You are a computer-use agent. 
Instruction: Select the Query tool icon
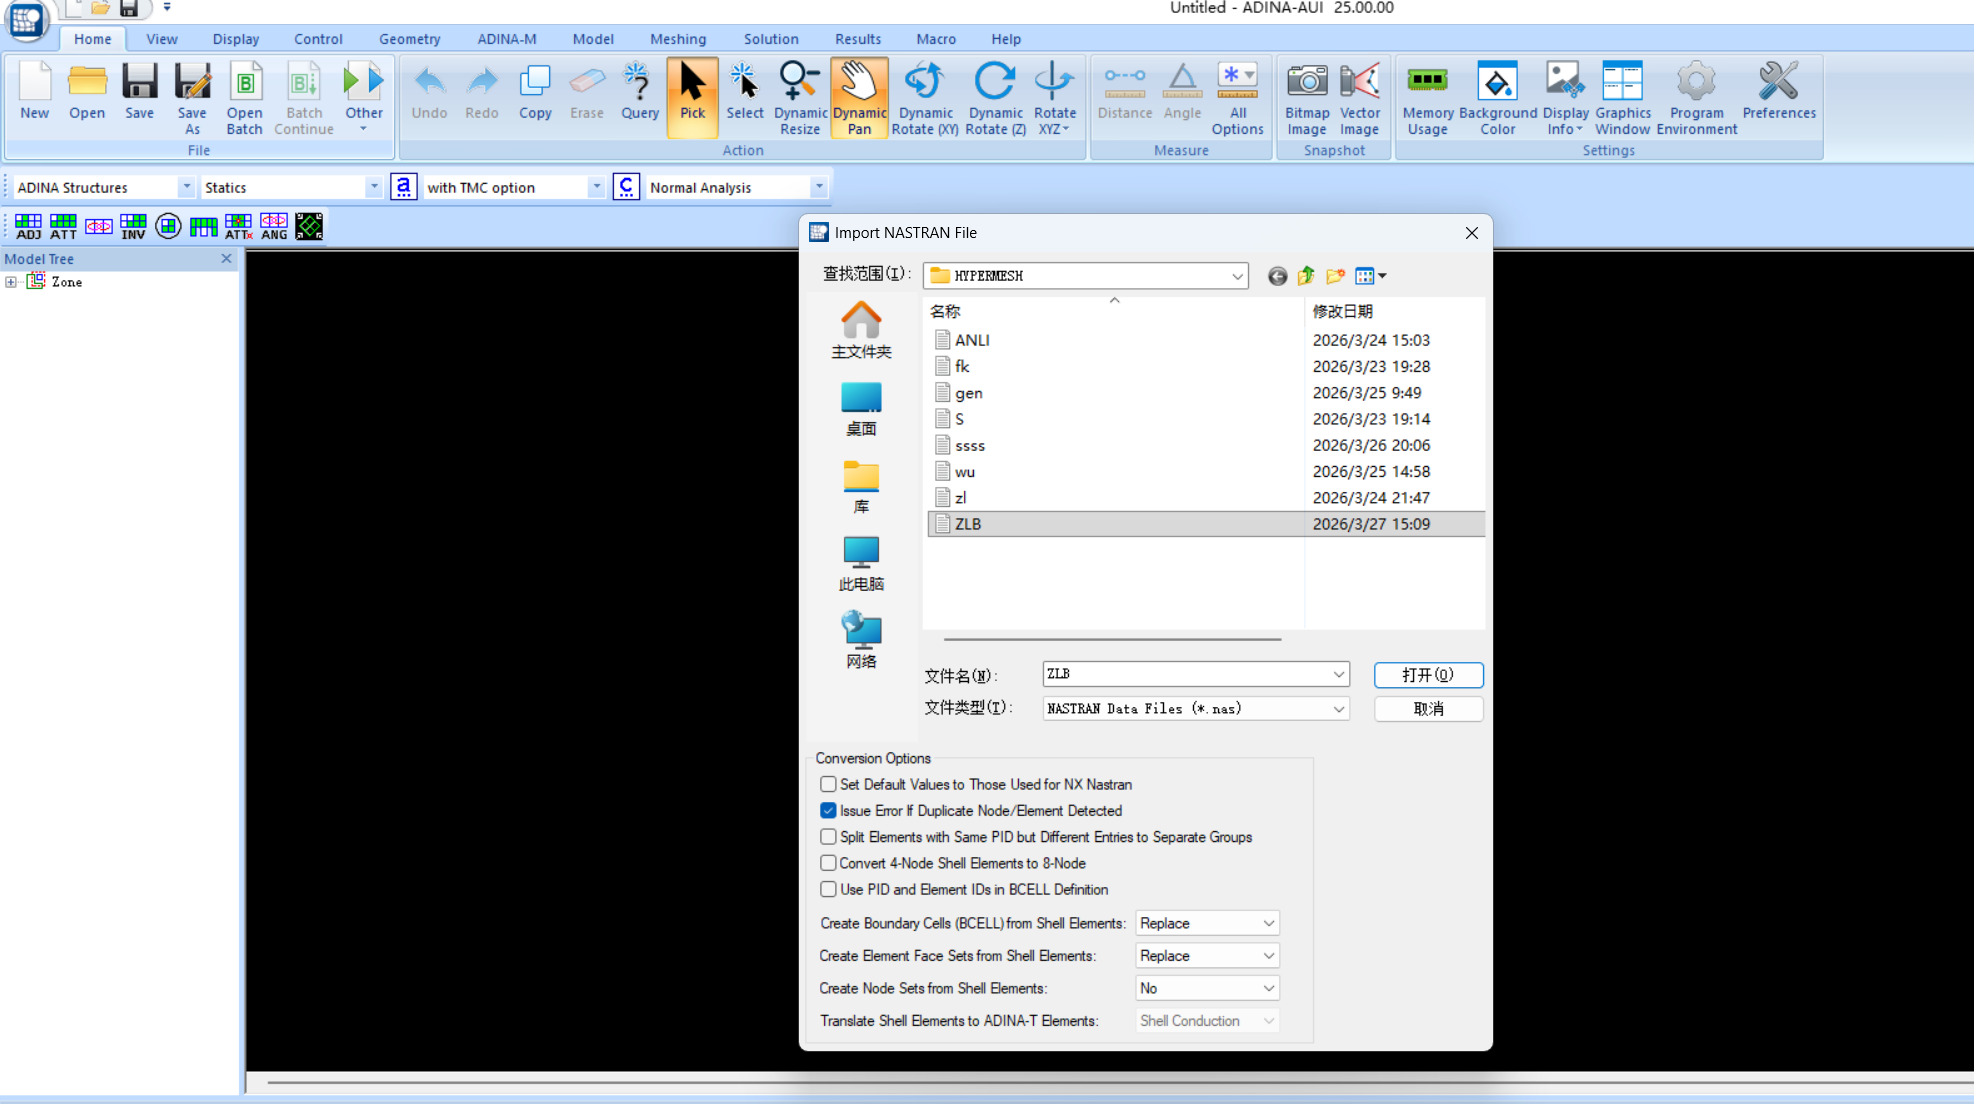coord(639,92)
